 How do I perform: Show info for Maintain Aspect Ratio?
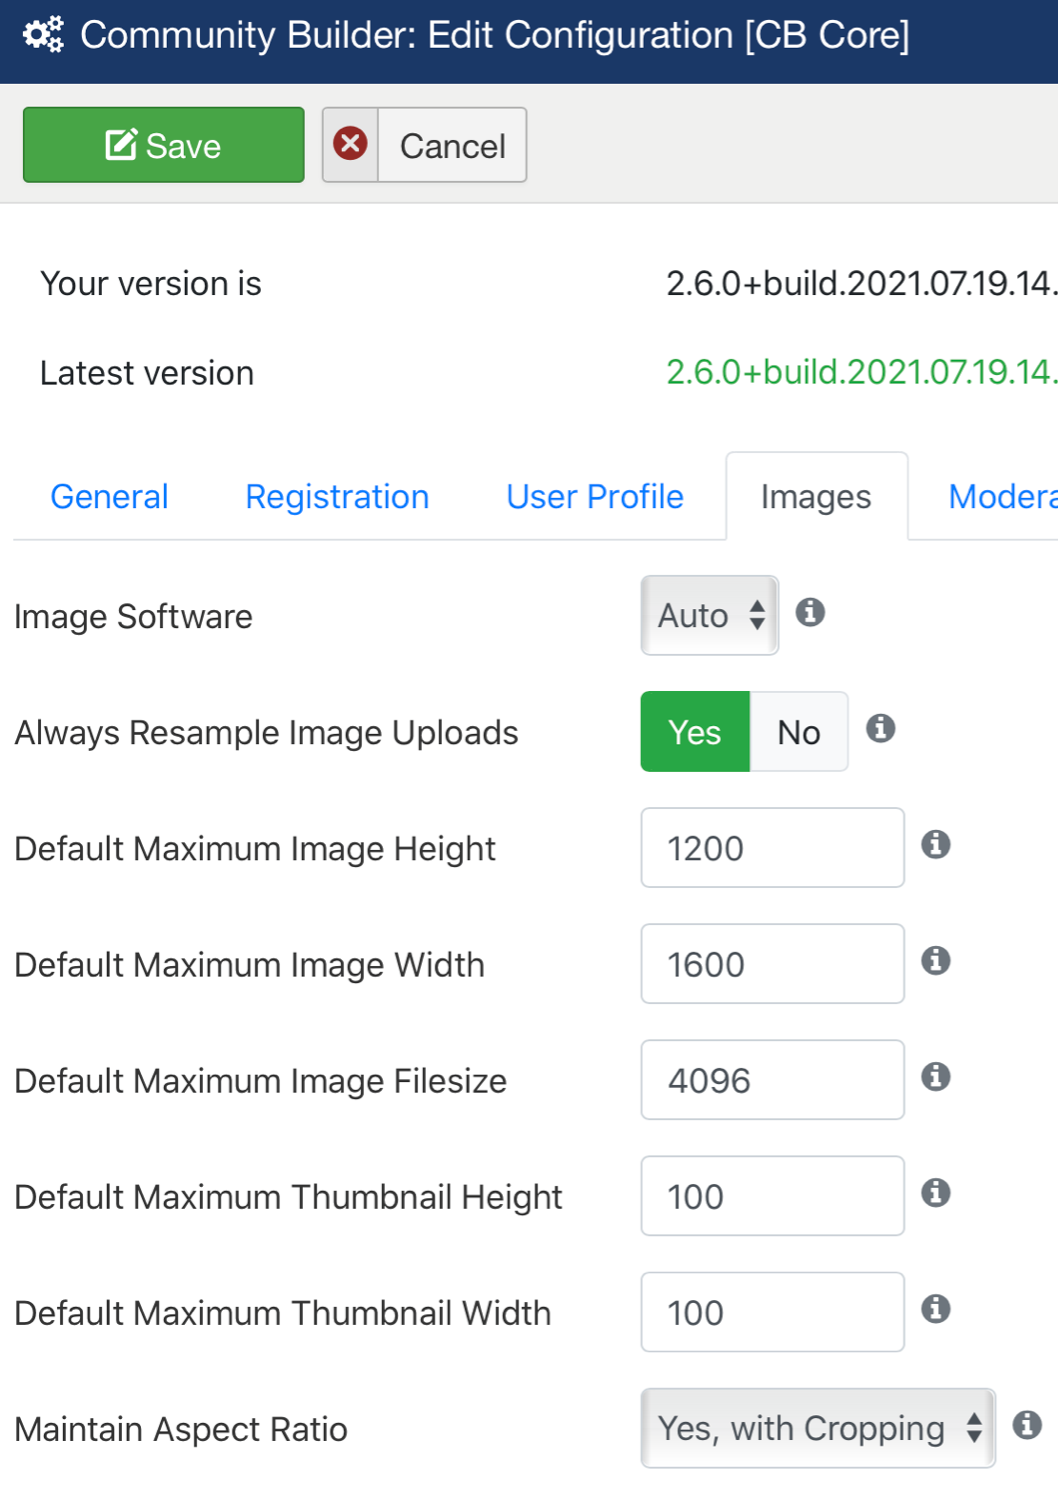click(x=1027, y=1424)
